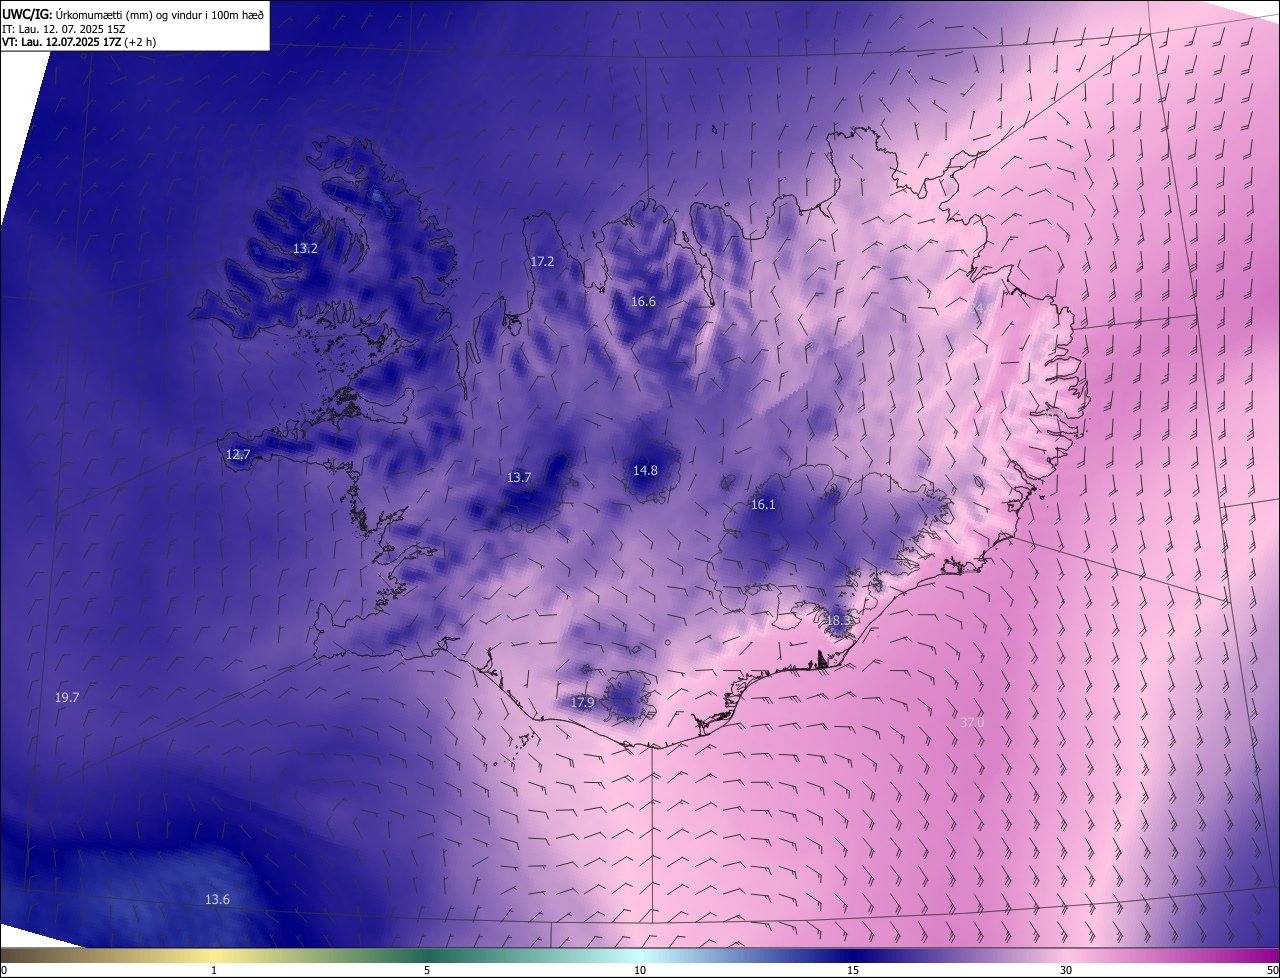The height and width of the screenshot is (978, 1280).
Task: Click the 12.7 value on the western peninsula
Action: point(238,454)
